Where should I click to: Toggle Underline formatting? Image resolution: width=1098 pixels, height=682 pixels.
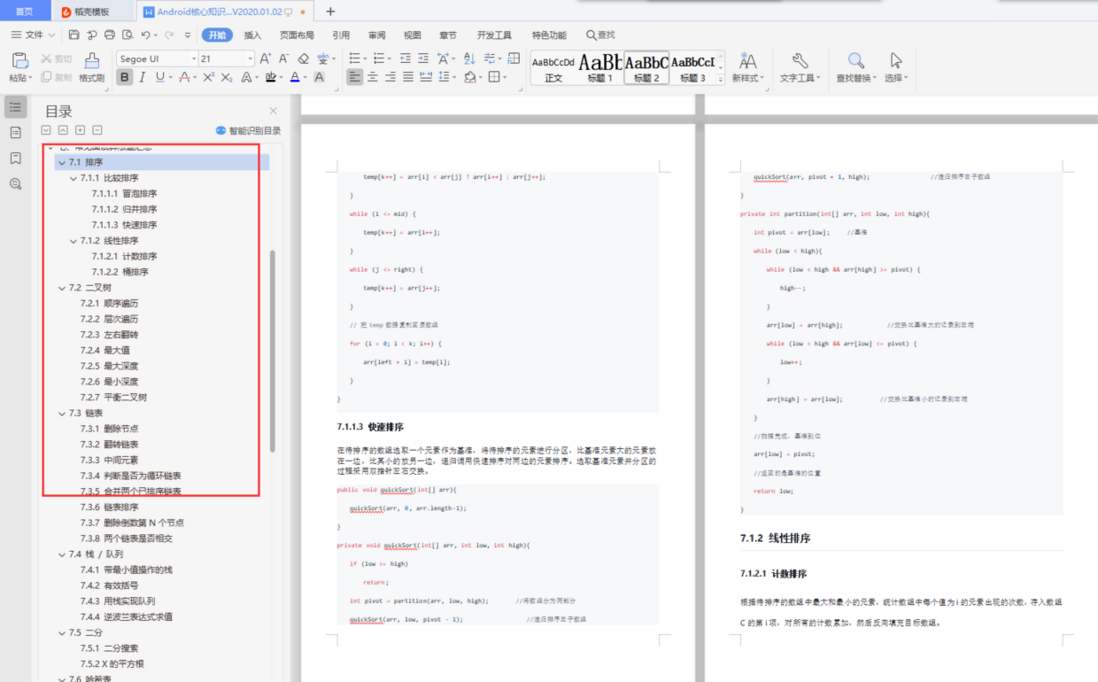[x=160, y=77]
